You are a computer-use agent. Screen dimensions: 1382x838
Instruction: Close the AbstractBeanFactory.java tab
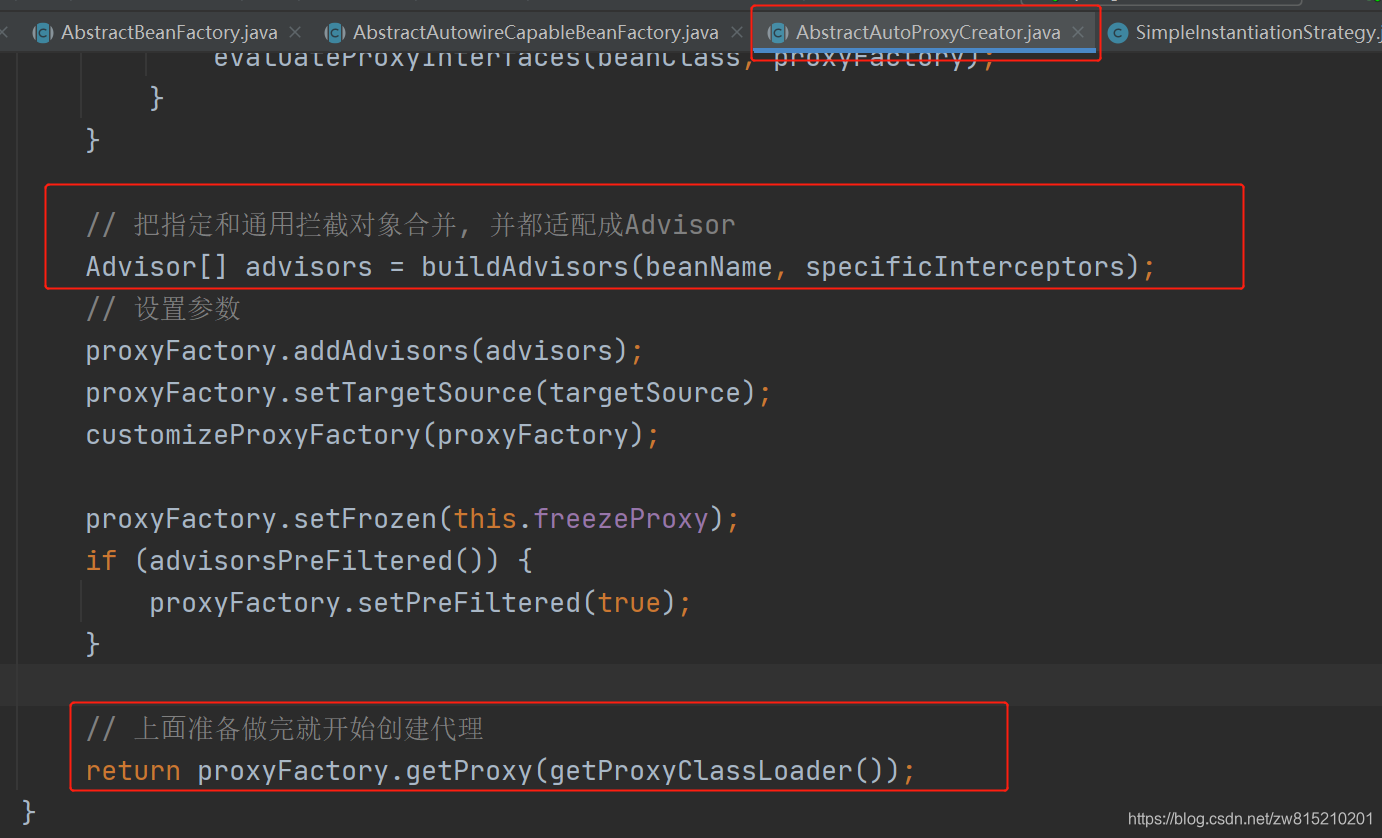pos(294,33)
